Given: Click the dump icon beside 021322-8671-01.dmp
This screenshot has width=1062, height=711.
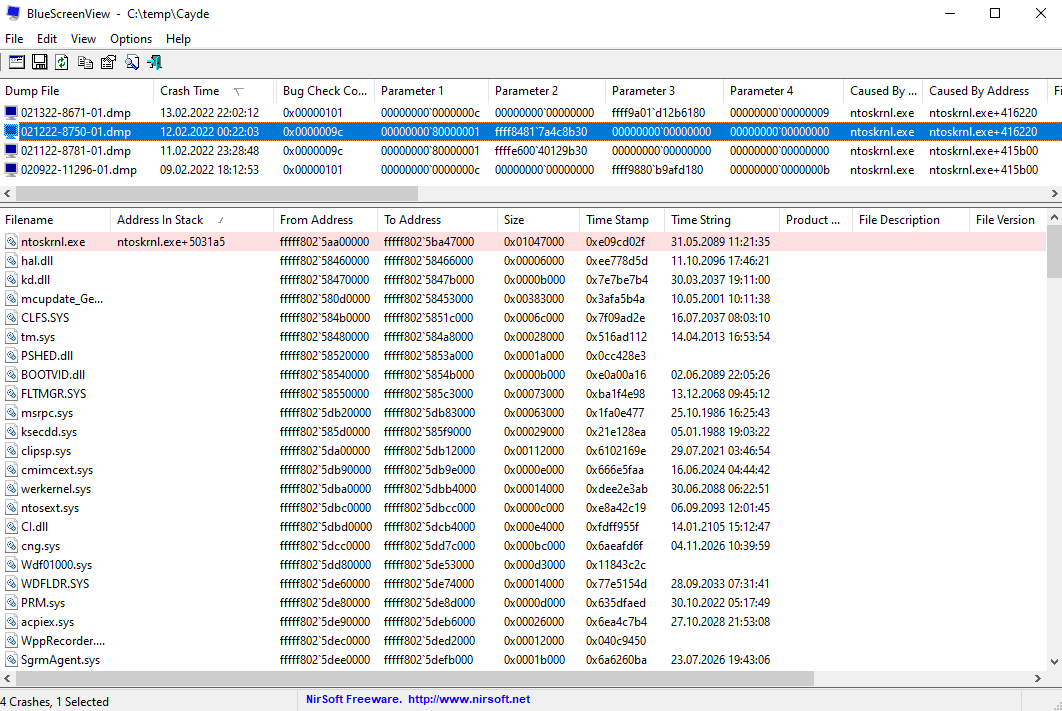Looking at the screenshot, I should pyautogui.click(x=11, y=112).
